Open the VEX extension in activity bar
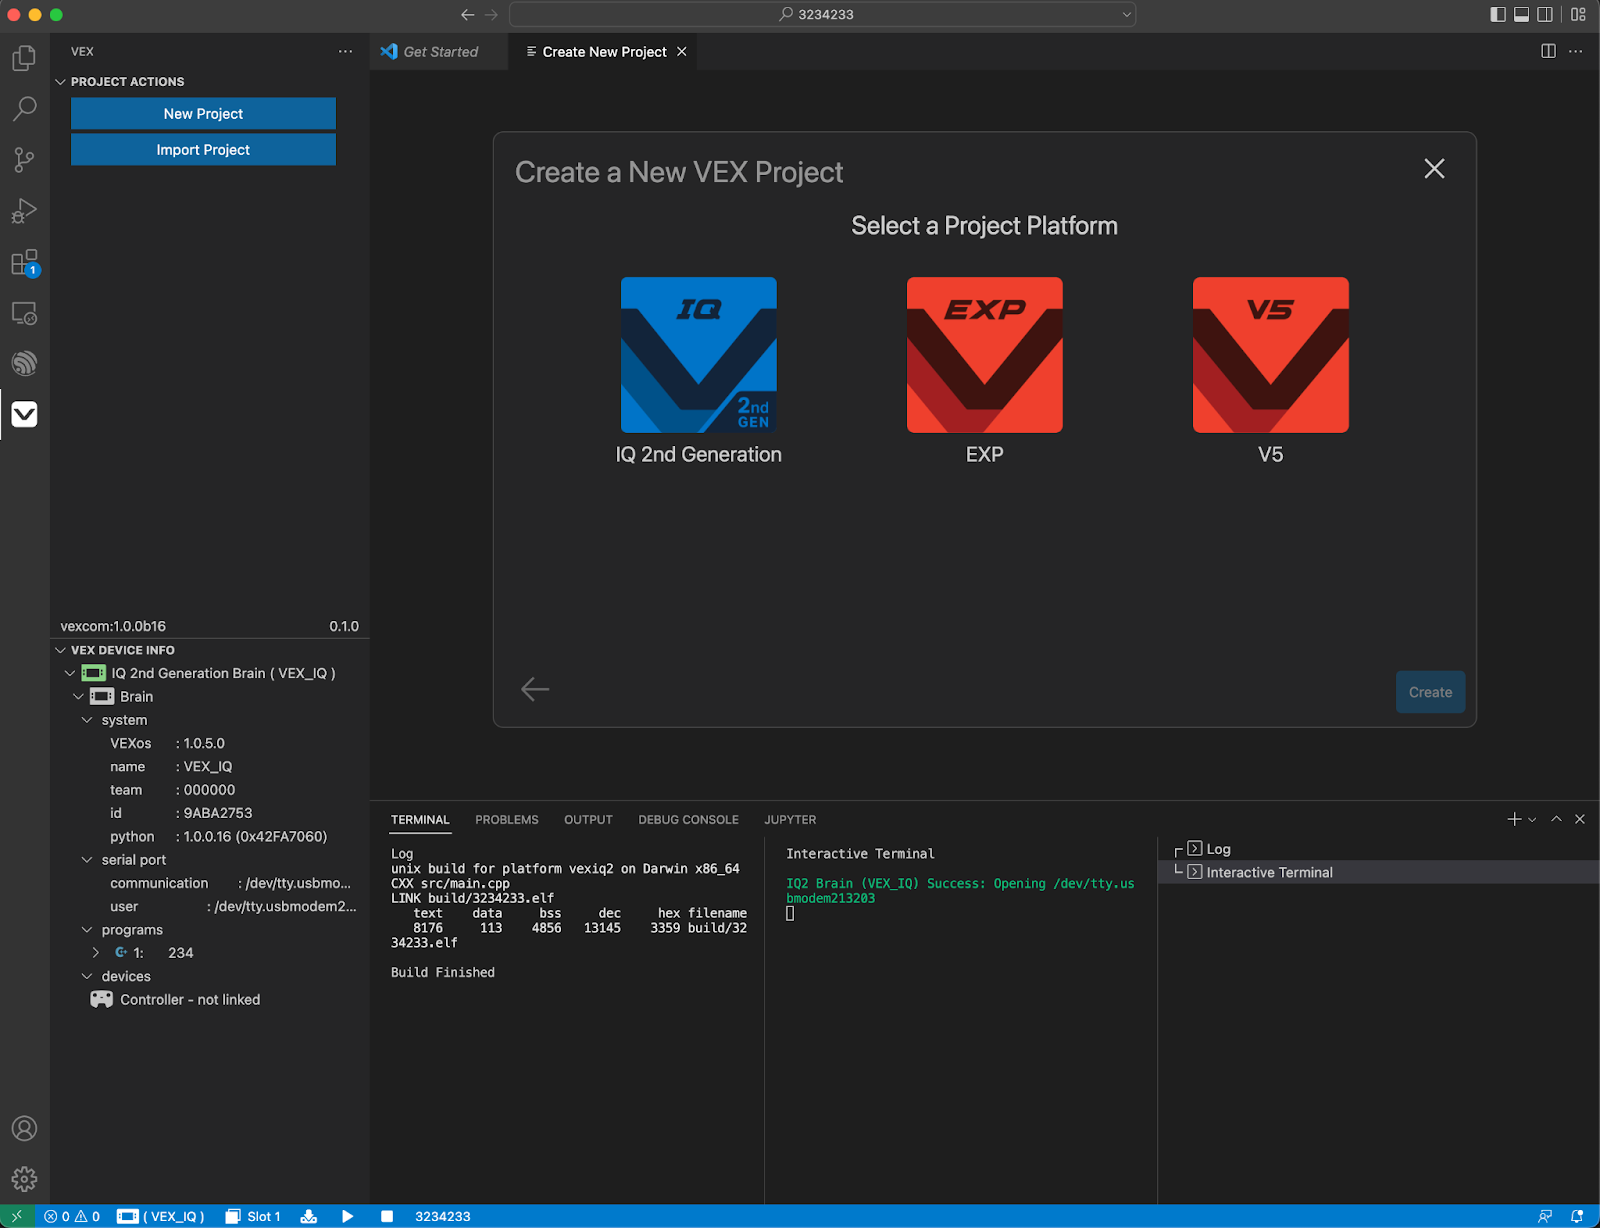Image resolution: width=1600 pixels, height=1228 pixels. pos(24,414)
